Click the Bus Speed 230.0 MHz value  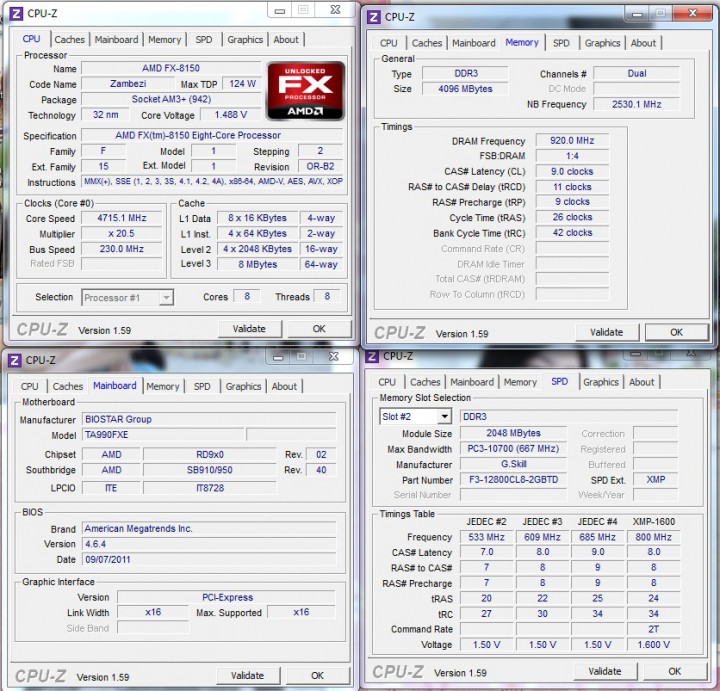[x=122, y=249]
